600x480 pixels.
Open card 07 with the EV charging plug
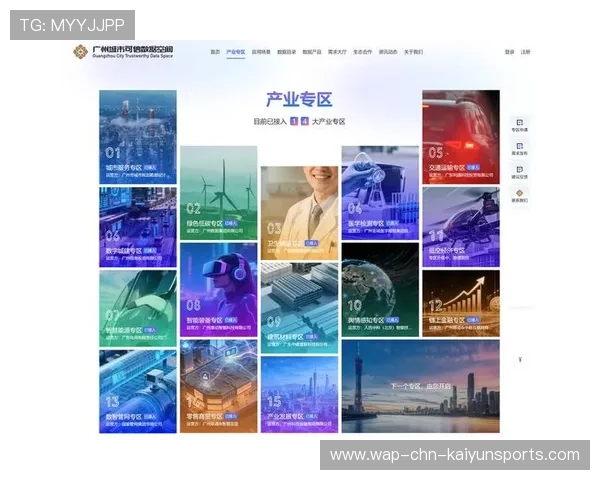pyautogui.click(x=138, y=309)
